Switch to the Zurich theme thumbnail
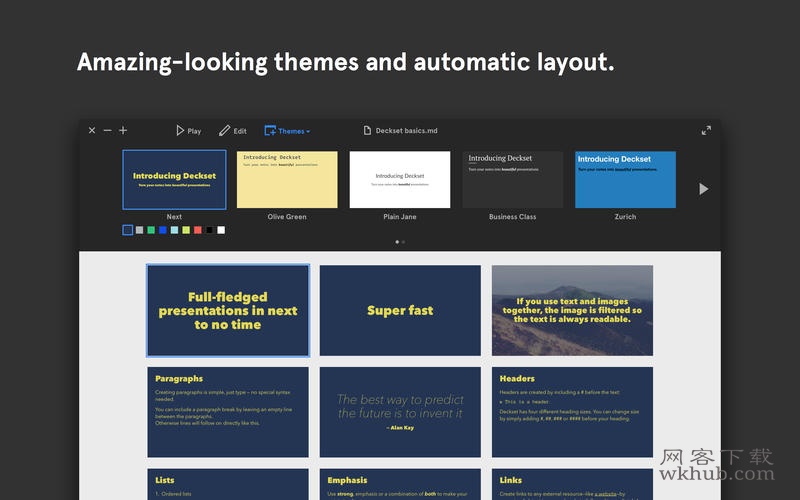800x500 pixels. pyautogui.click(x=626, y=180)
